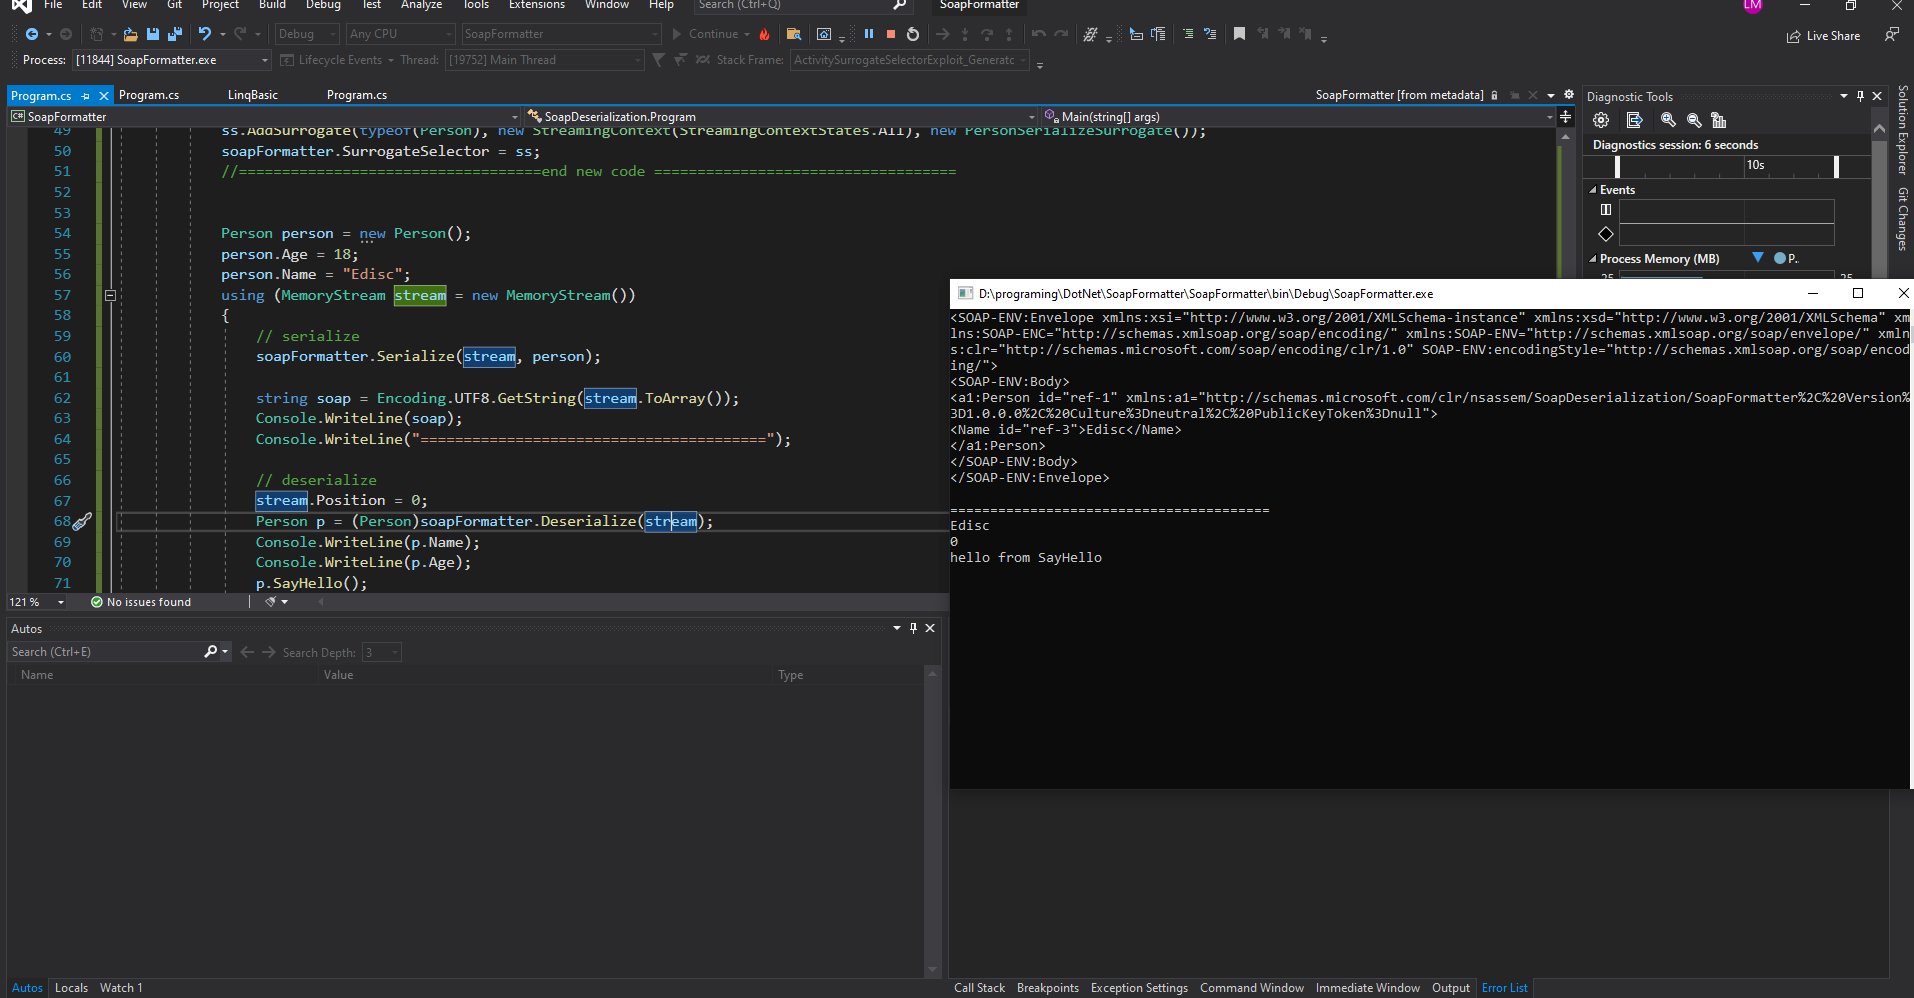Collapse the using block on line 57
The height and width of the screenshot is (998, 1914).
pyautogui.click(x=110, y=295)
